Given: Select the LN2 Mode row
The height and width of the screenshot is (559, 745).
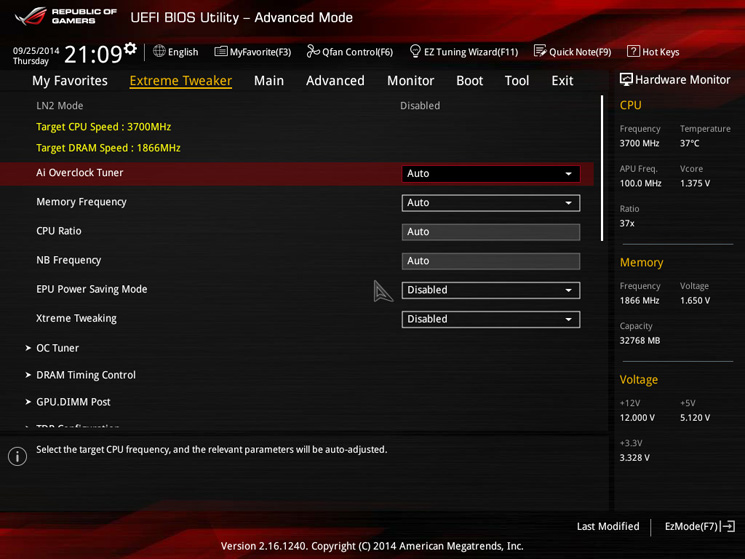Looking at the screenshot, I should [x=297, y=105].
